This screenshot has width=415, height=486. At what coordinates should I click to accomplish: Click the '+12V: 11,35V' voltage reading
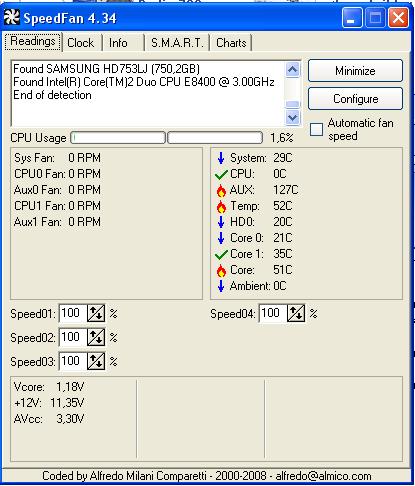(49, 403)
